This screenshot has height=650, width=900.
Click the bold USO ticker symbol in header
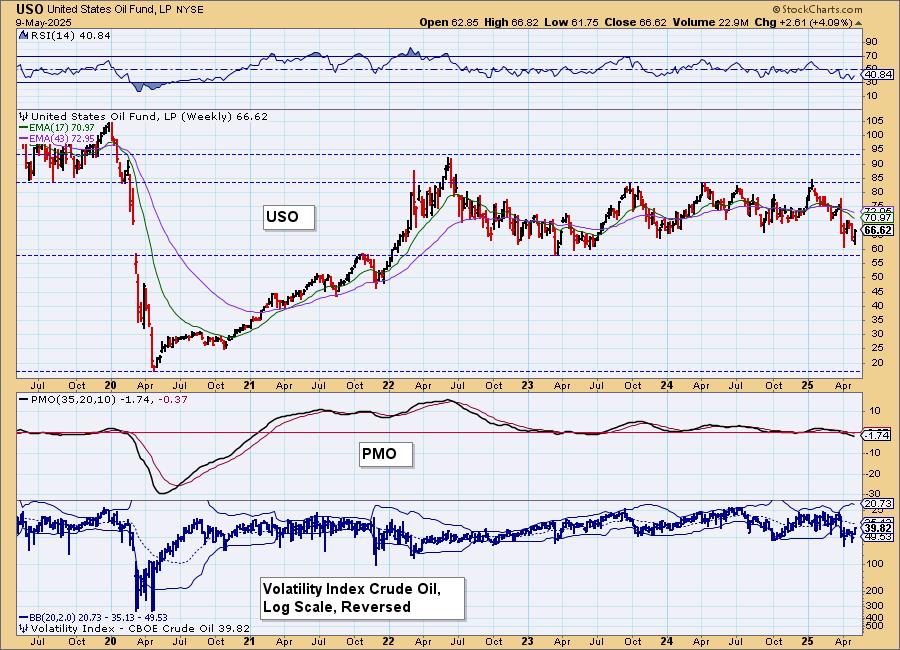(x=30, y=9)
